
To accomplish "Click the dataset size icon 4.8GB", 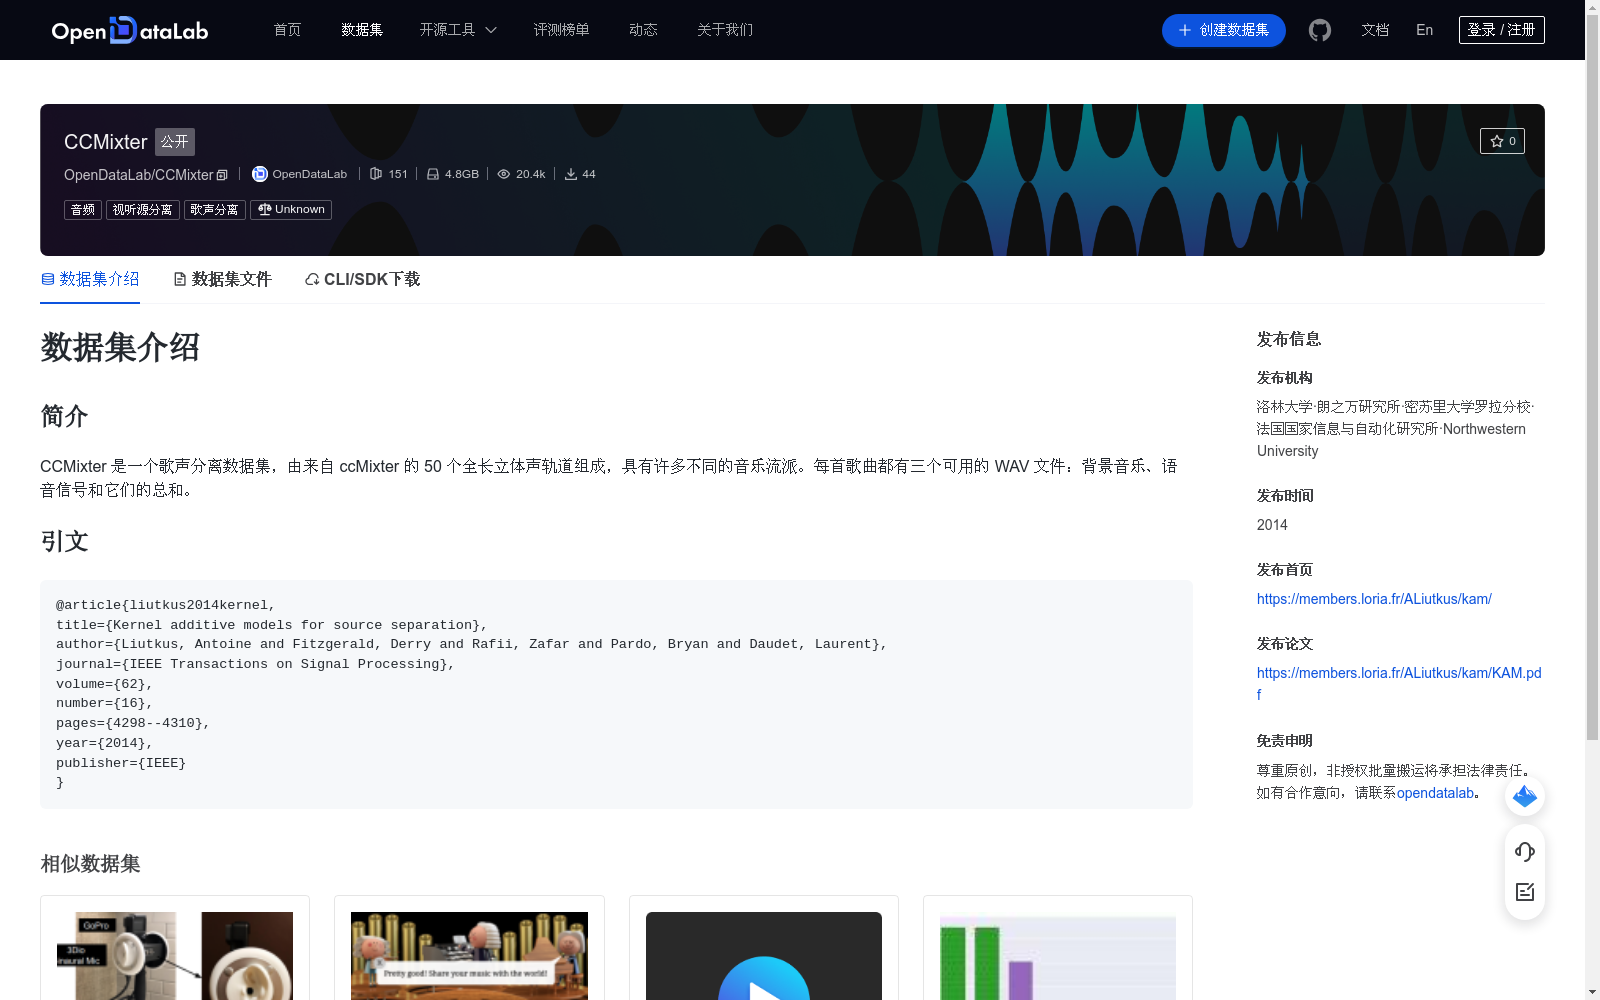I will [x=433, y=174].
